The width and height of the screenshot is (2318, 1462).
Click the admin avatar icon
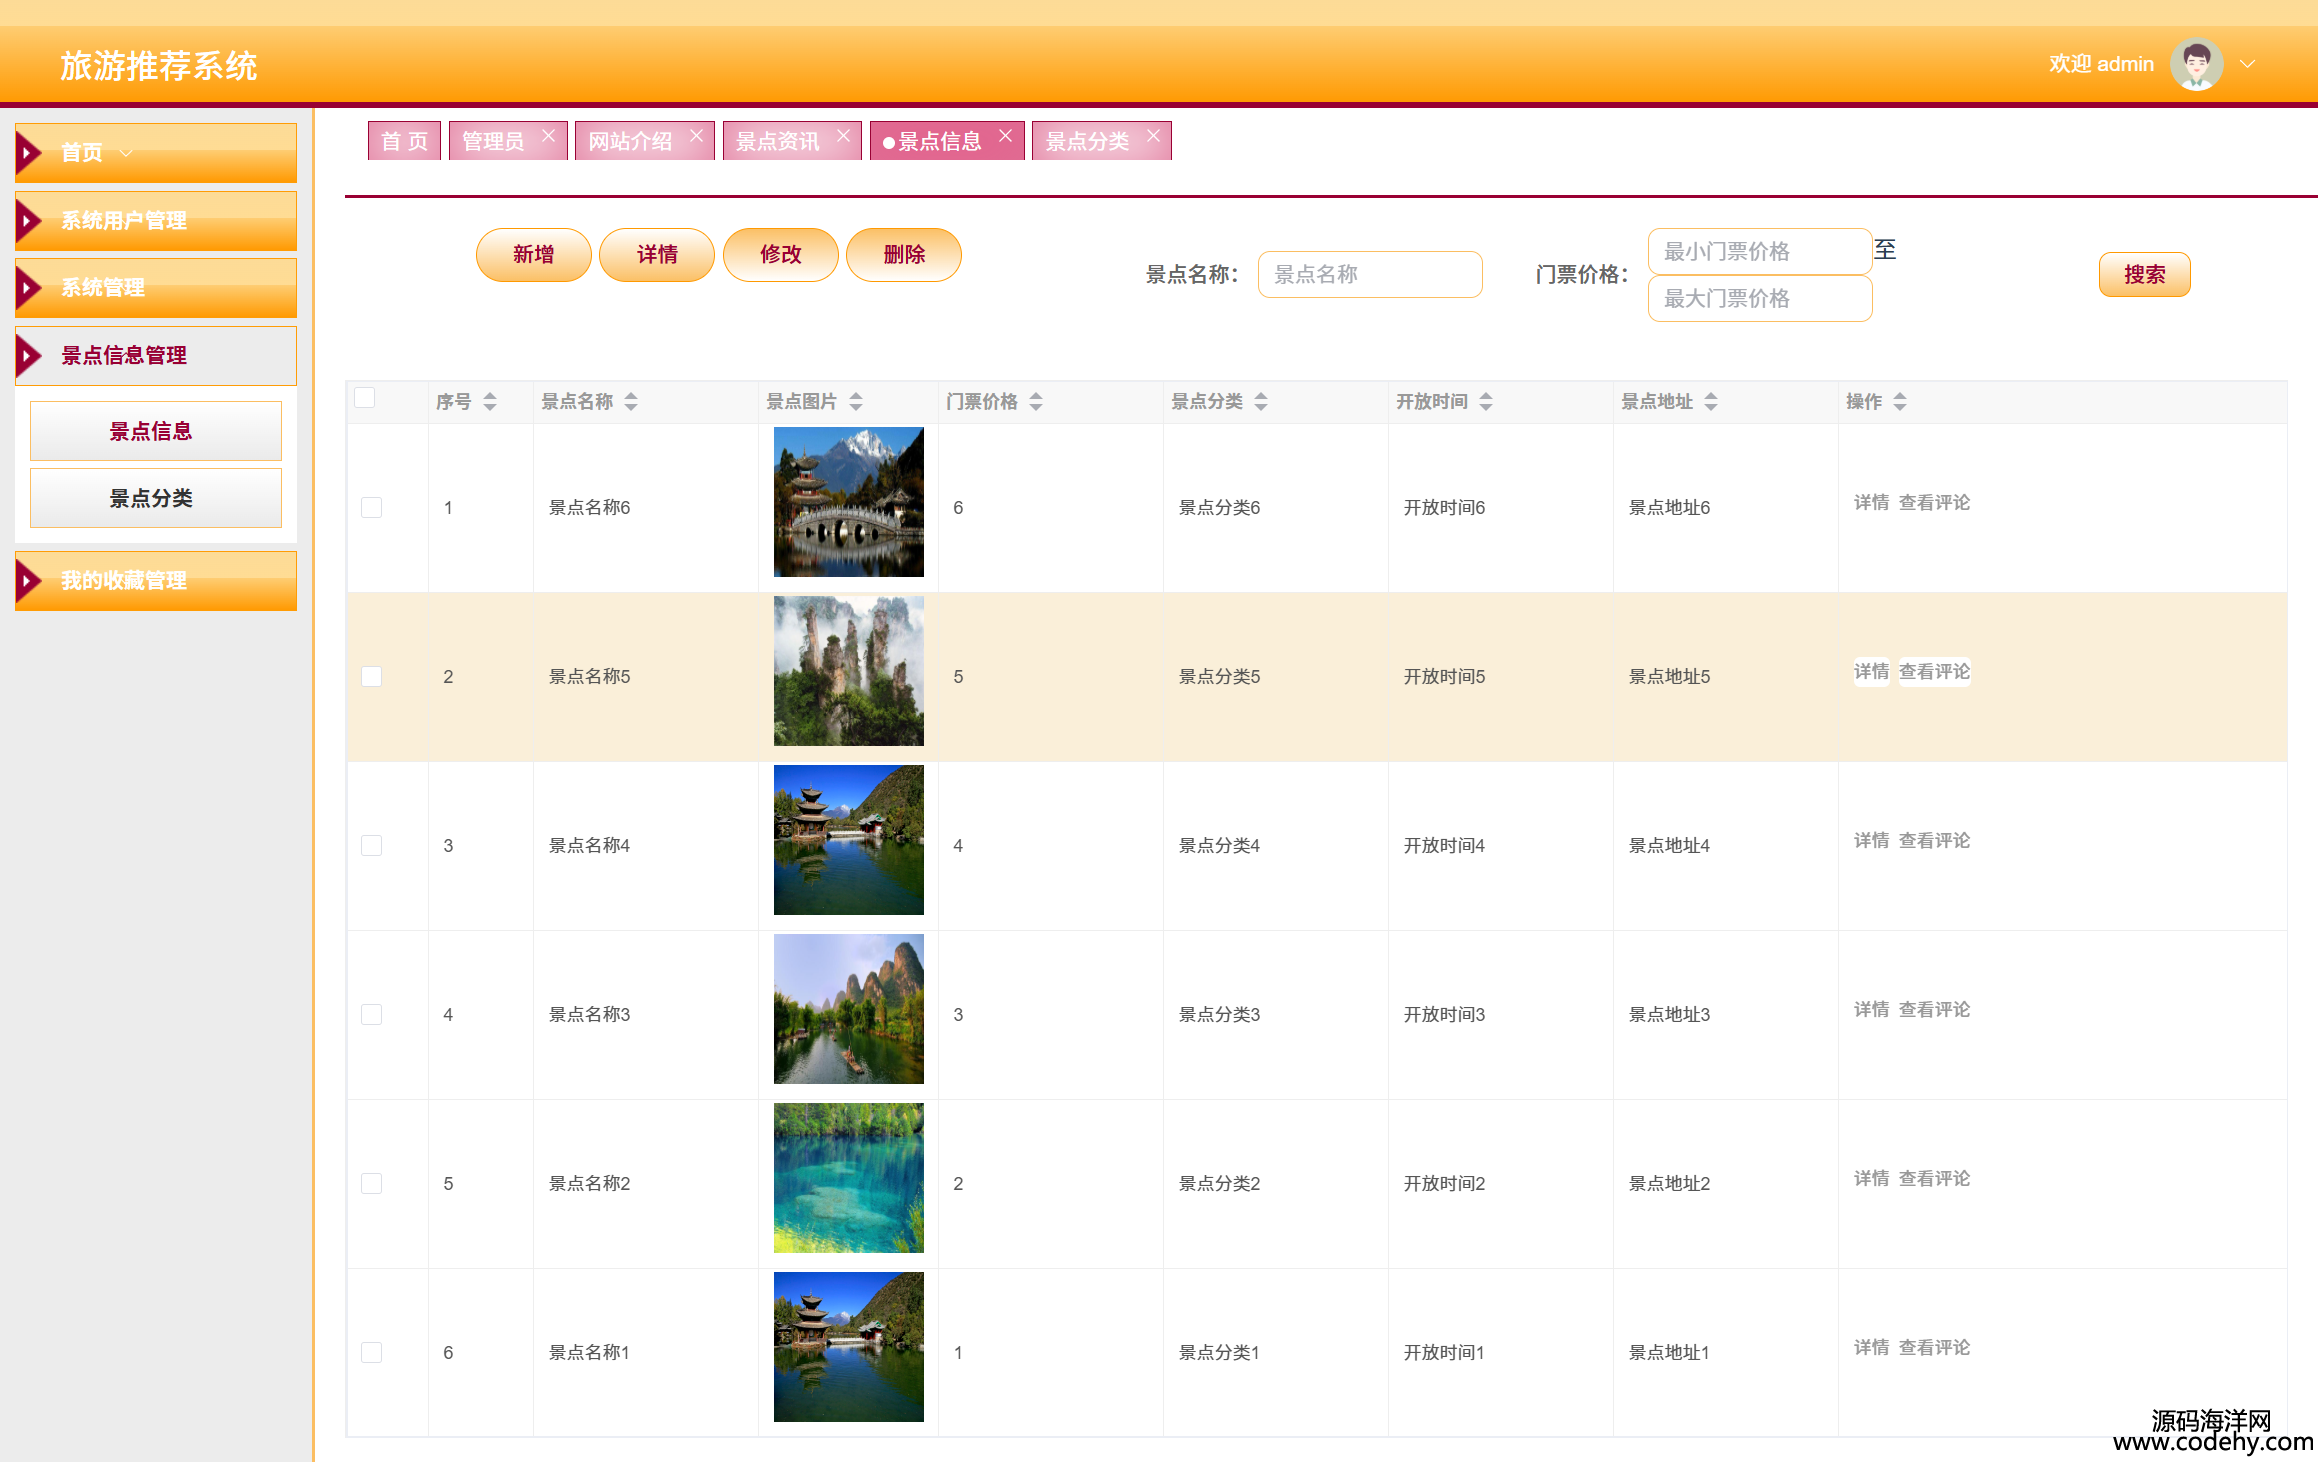(2196, 64)
